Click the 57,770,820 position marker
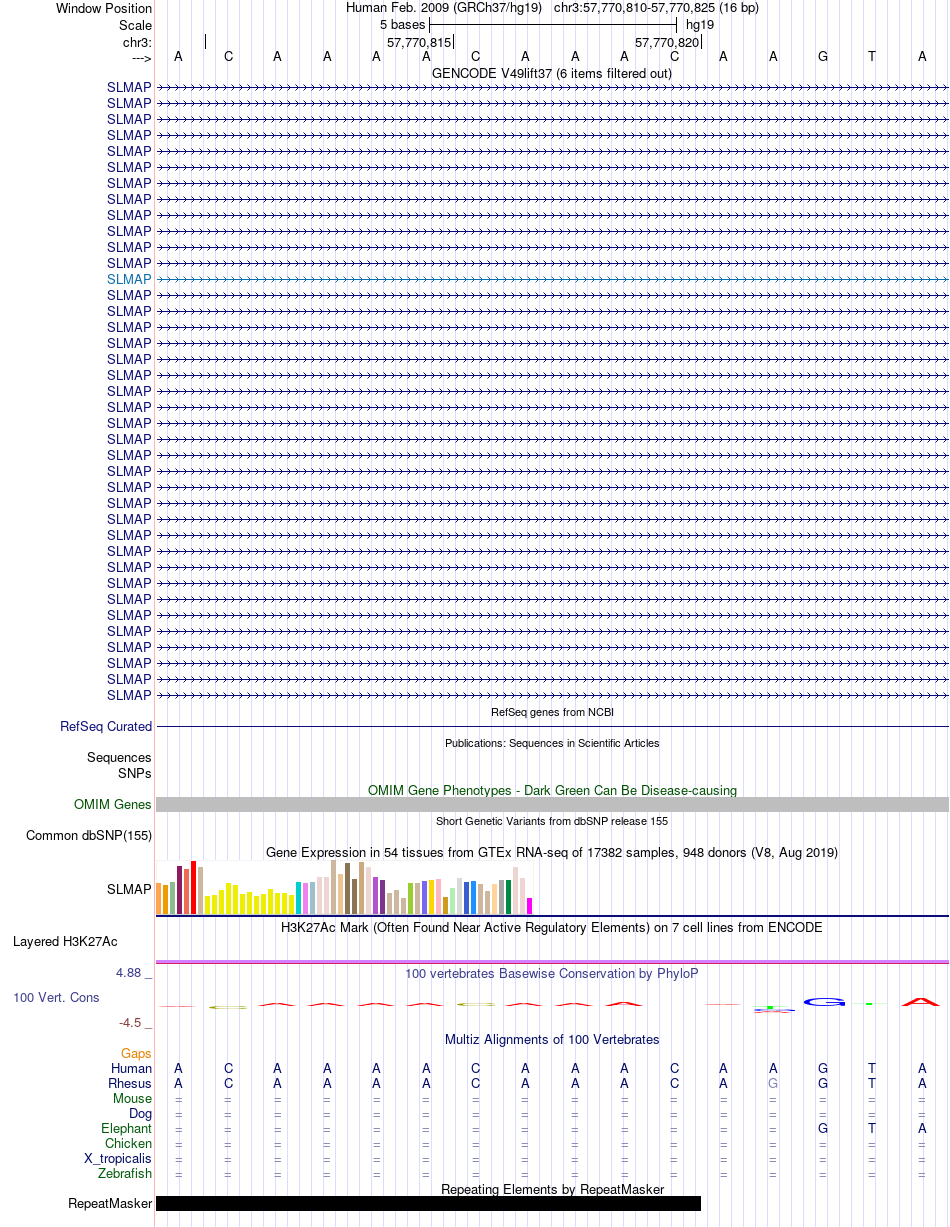The image size is (950, 1227). point(667,42)
